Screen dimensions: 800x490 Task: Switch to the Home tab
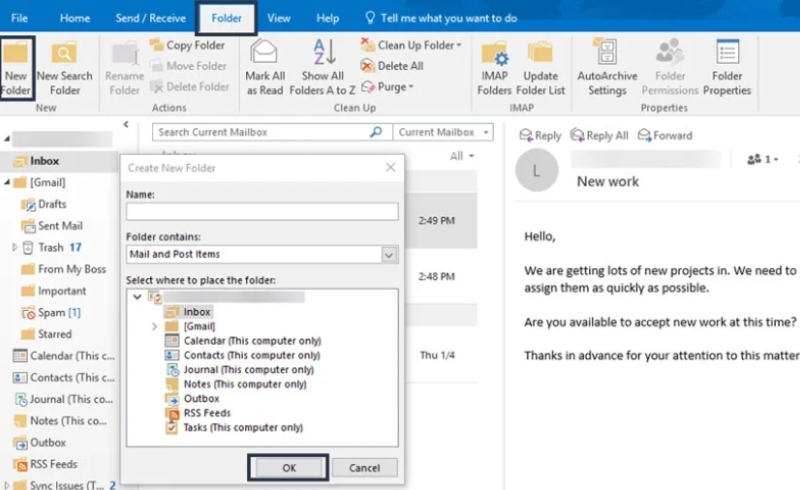click(75, 18)
